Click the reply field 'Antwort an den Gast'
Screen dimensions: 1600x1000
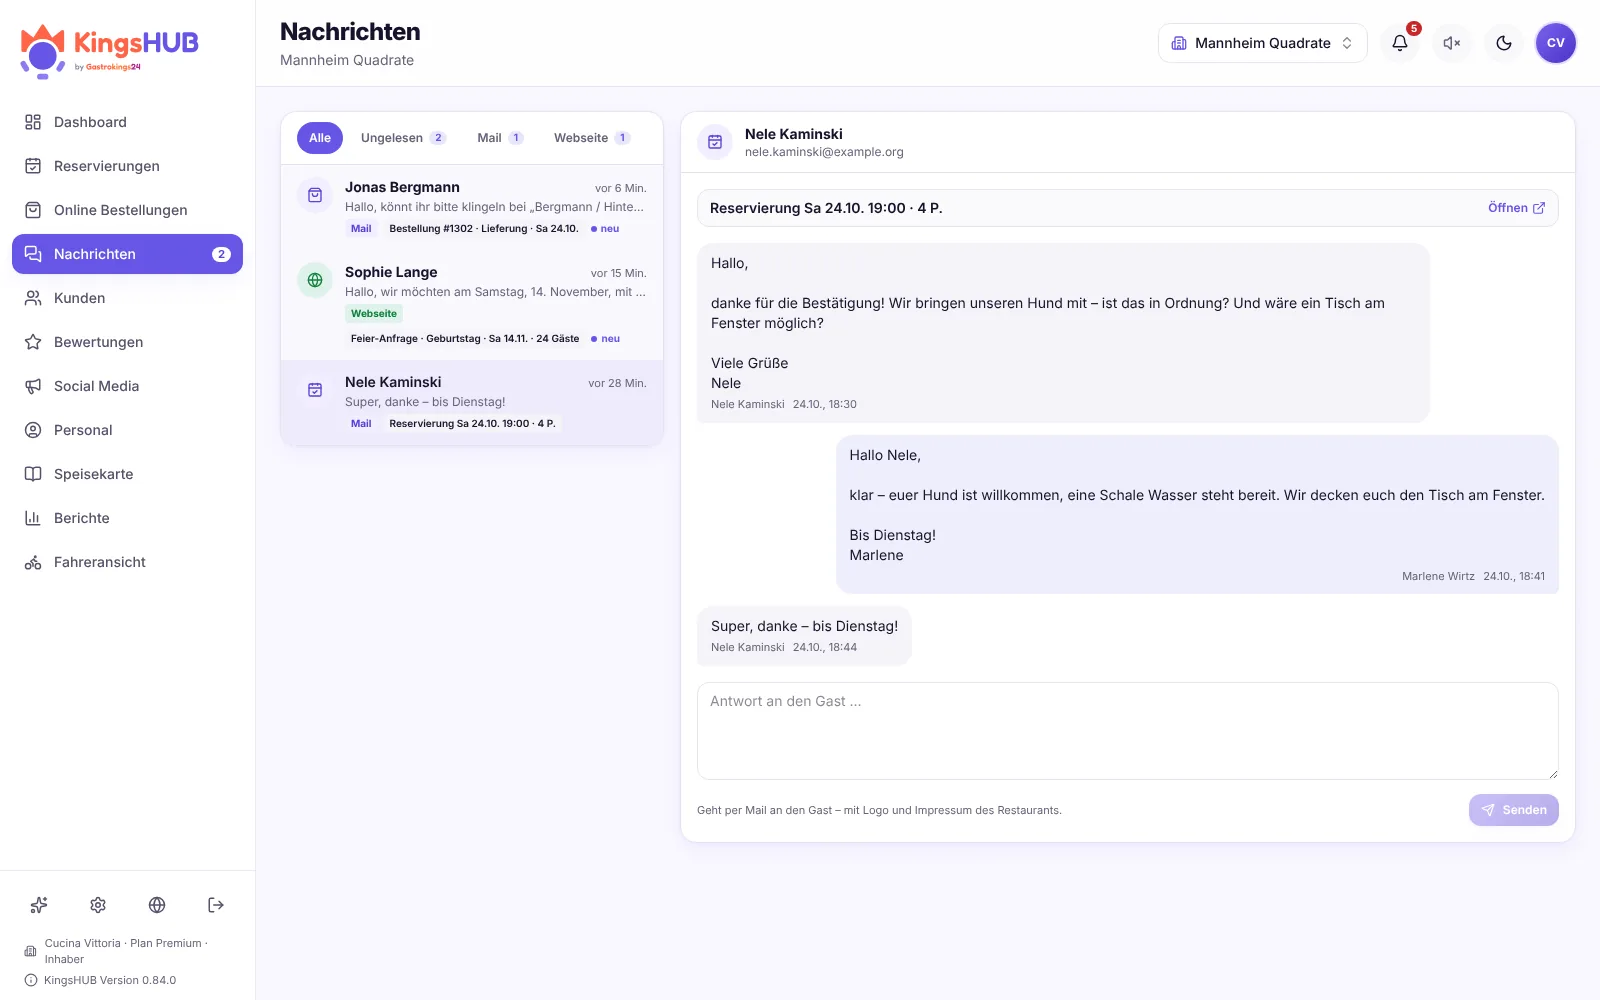pos(1127,731)
